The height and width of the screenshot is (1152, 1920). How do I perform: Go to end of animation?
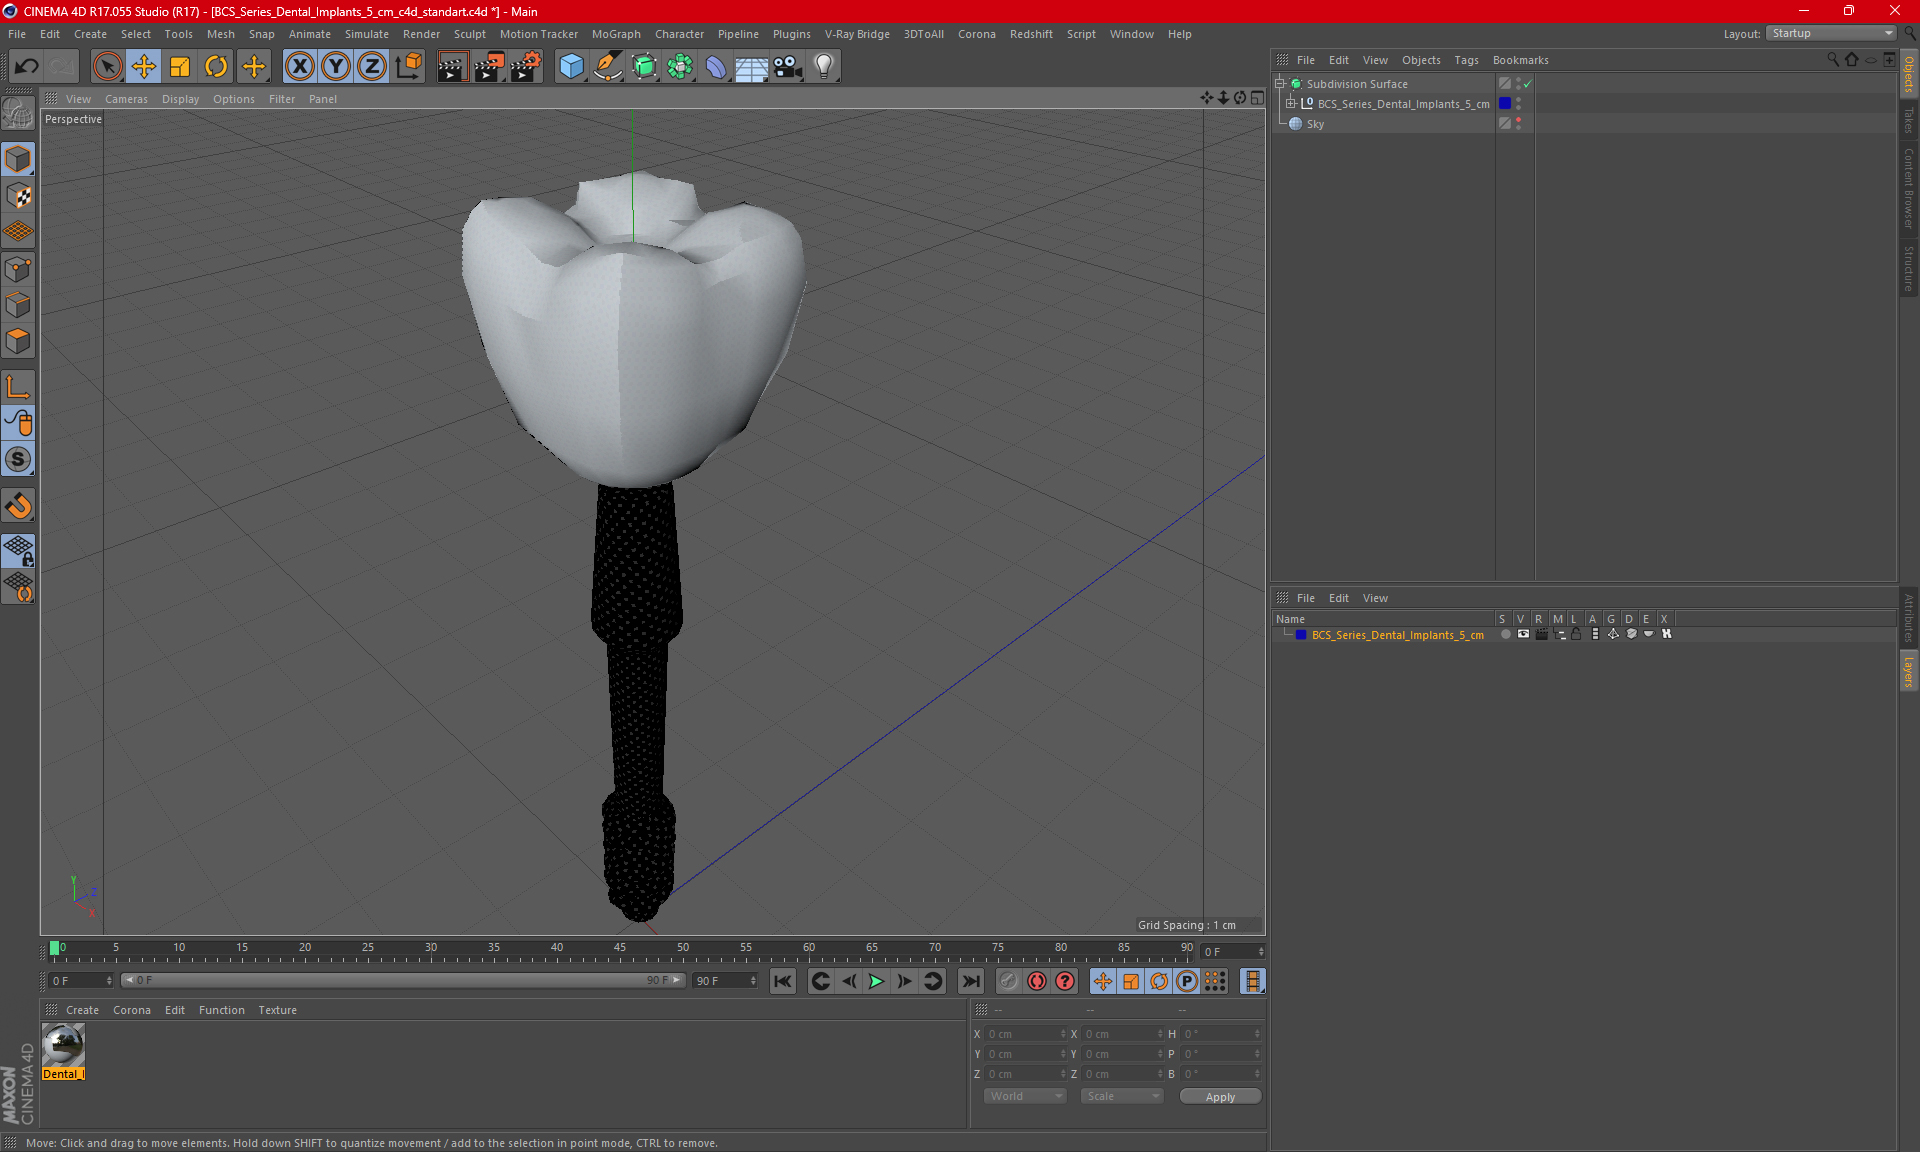pyautogui.click(x=970, y=981)
